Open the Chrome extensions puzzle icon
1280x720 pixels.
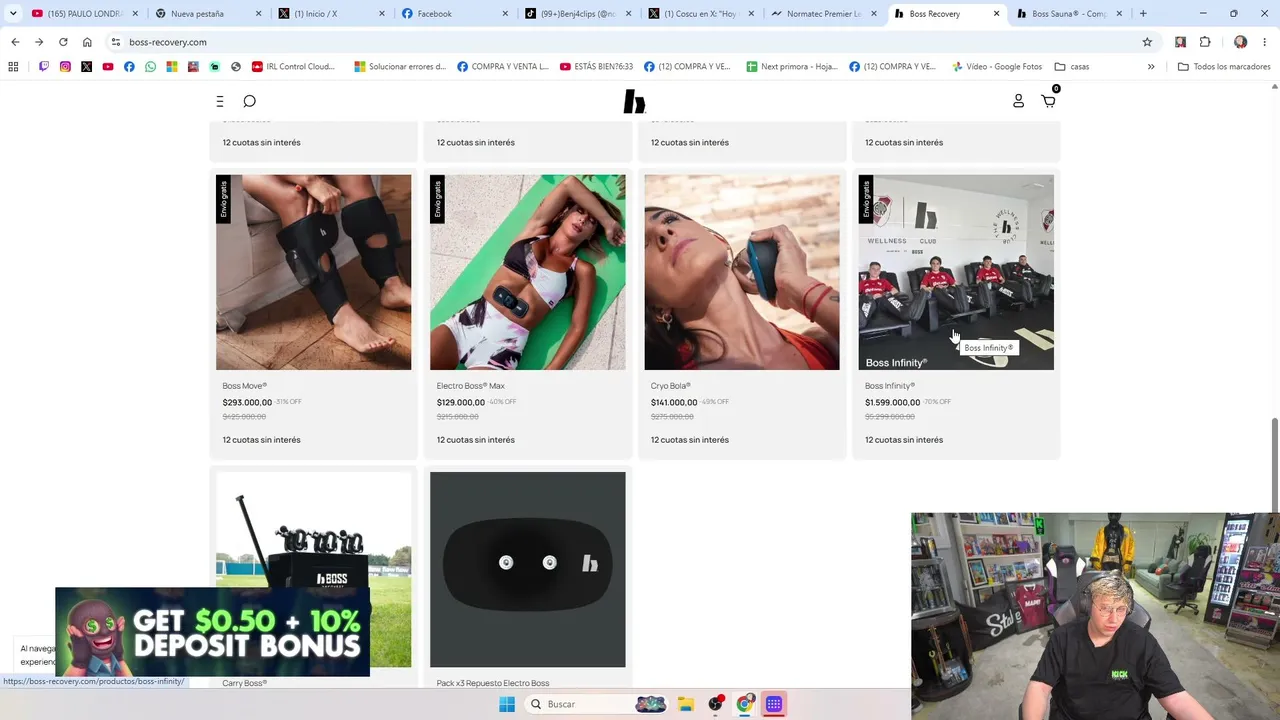pos(1205,42)
